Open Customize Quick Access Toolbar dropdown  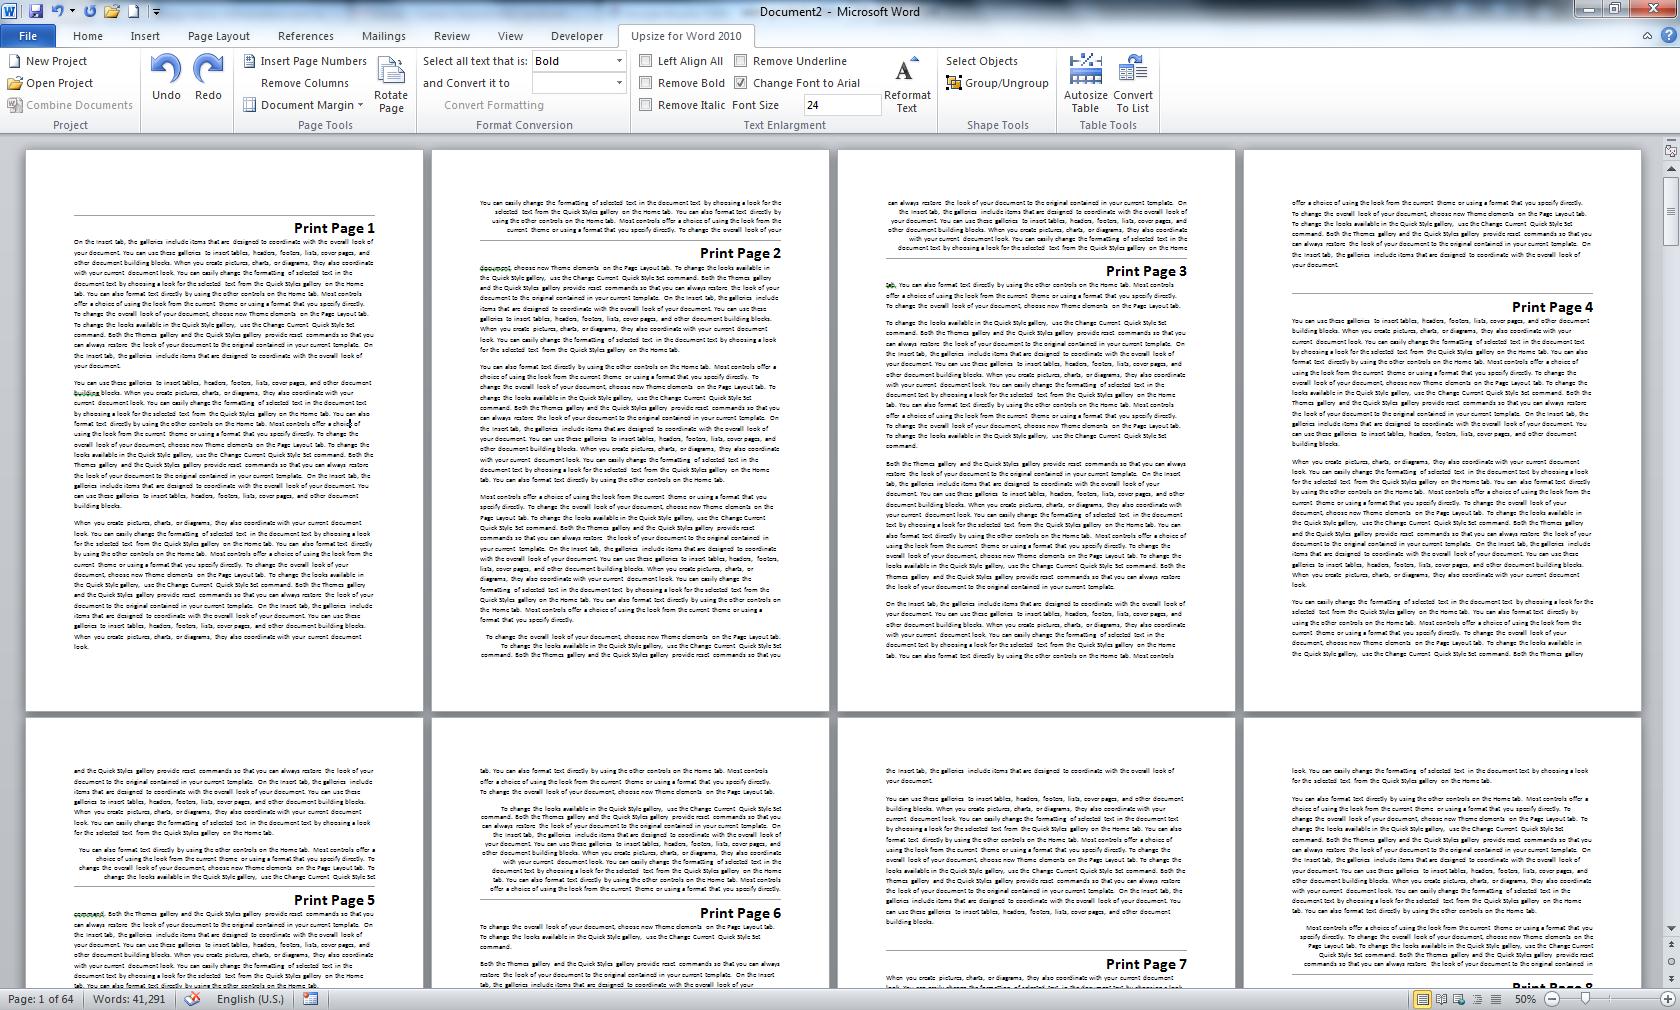156,12
